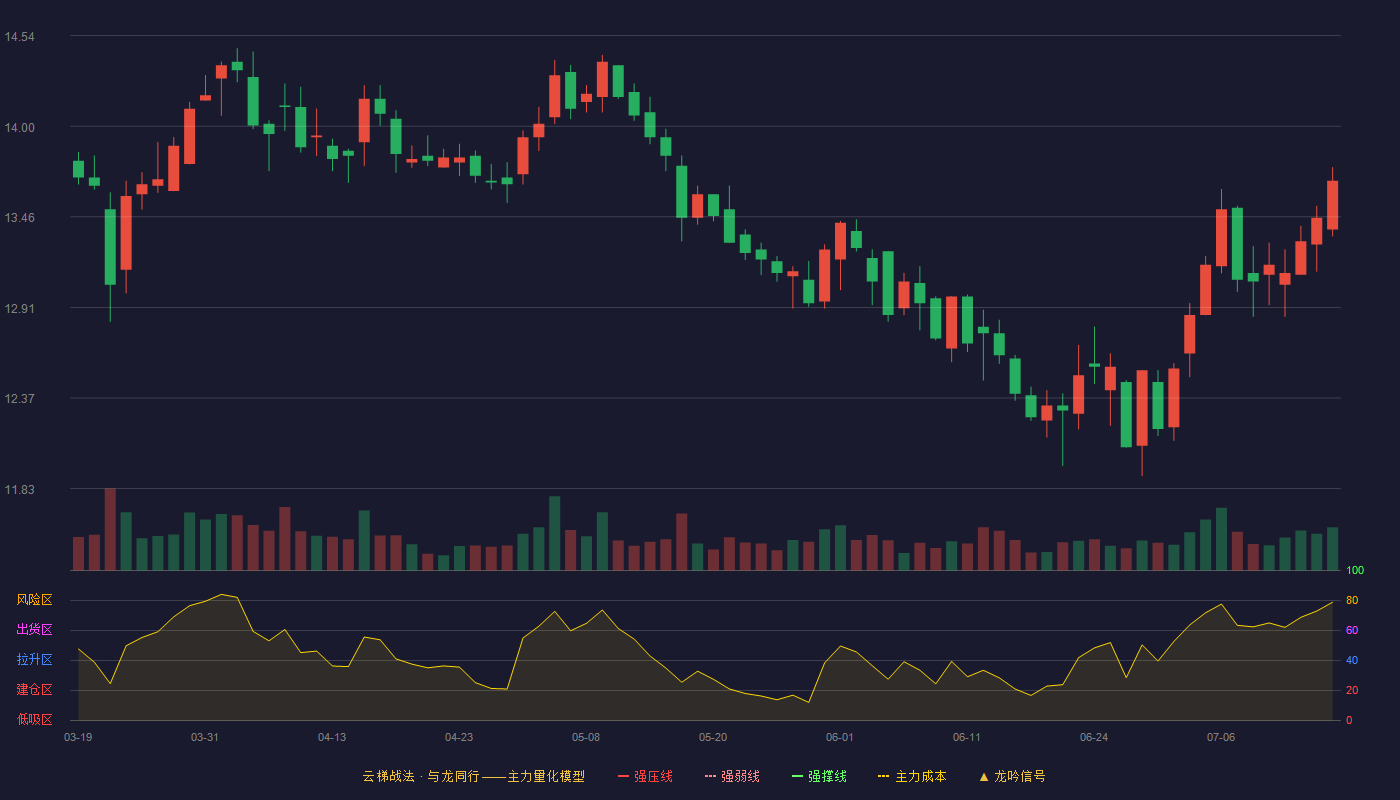The width and height of the screenshot is (1400, 800).
Task: Click the 05-20 date axis label
Action: pyautogui.click(x=713, y=737)
